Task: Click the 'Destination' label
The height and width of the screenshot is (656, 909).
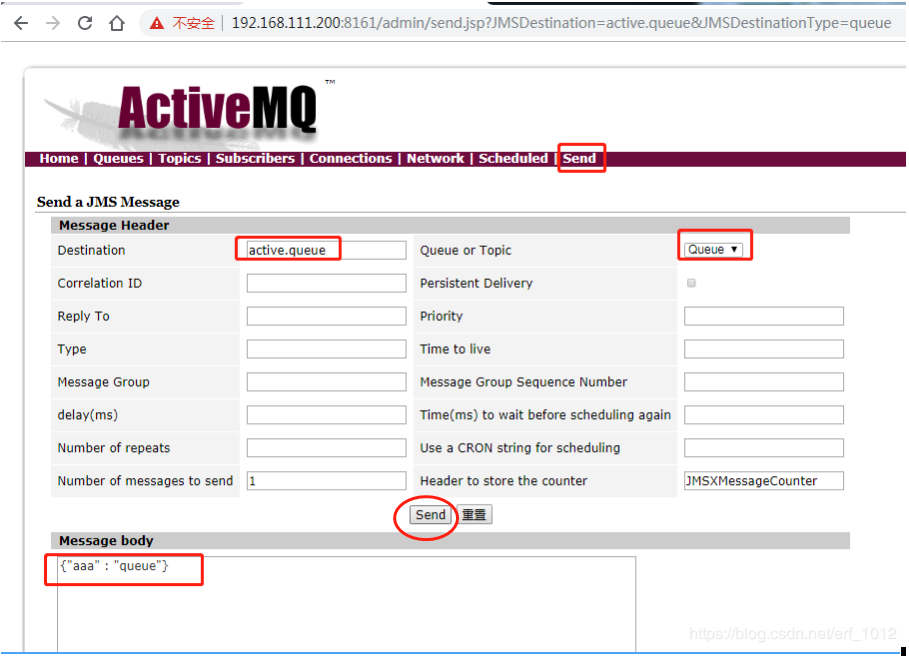Action: (91, 250)
